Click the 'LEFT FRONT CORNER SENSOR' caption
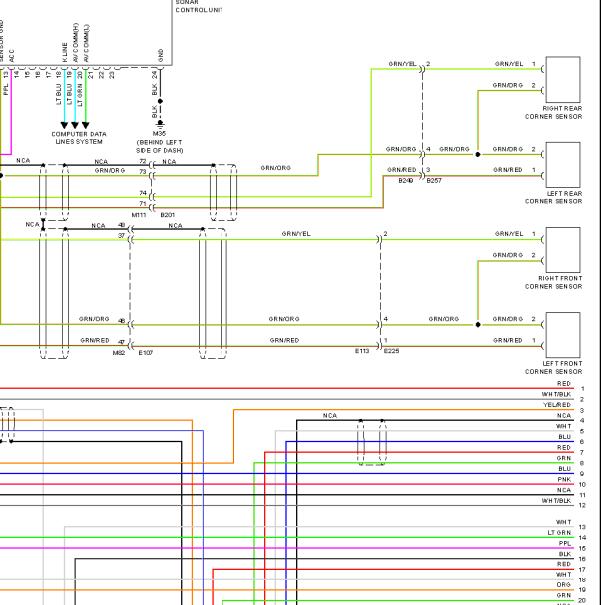This screenshot has width=601, height=605. (x=554, y=367)
